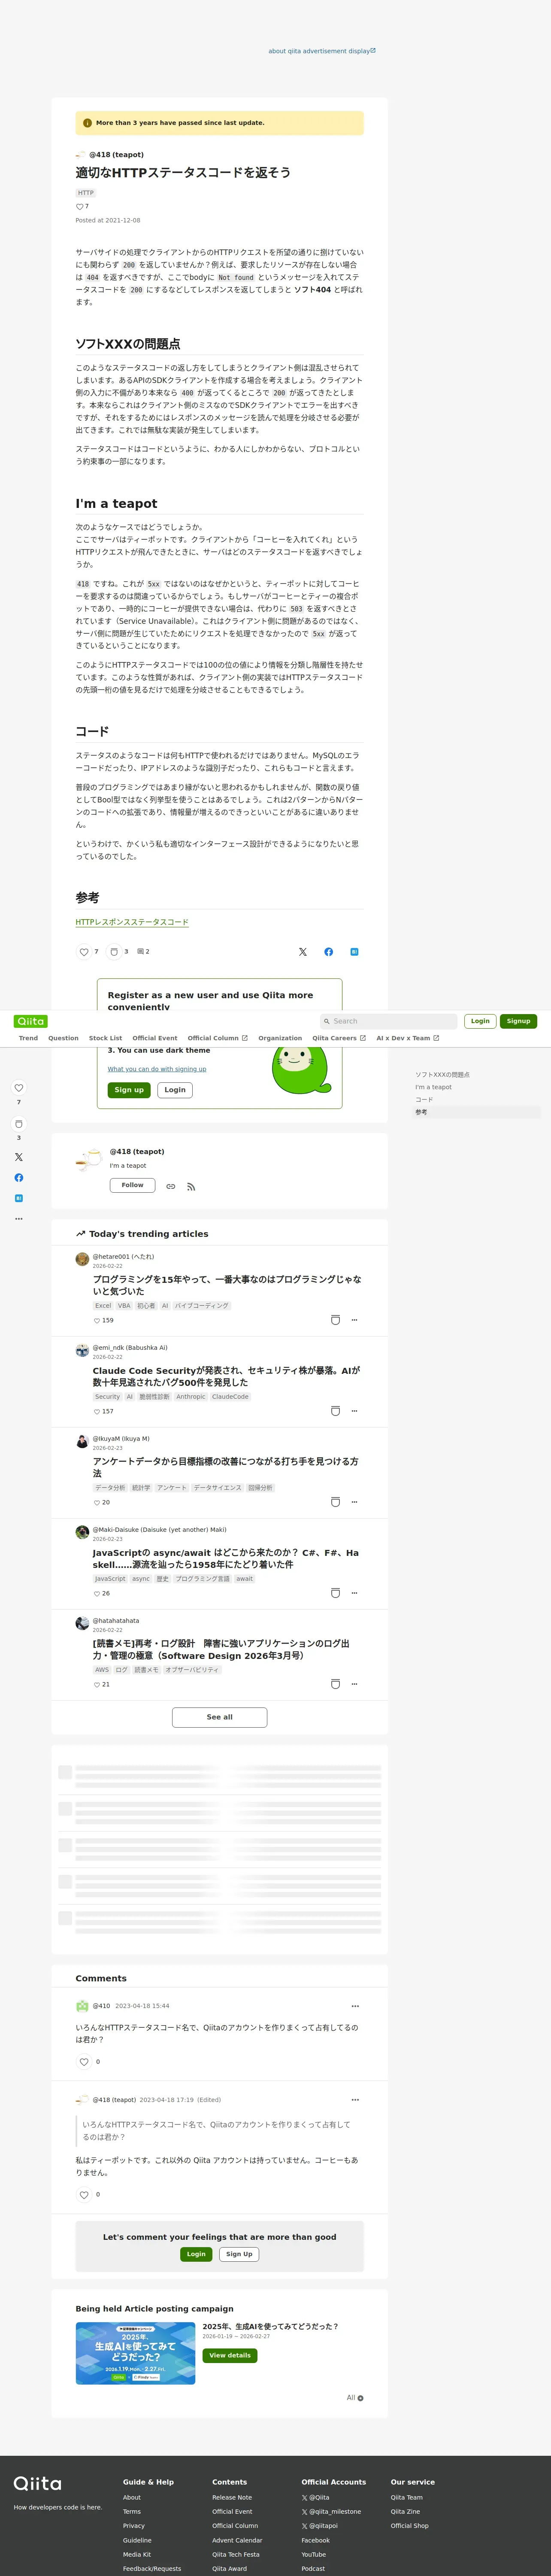
Task: Click Sign Up in comment prompt box
Action: [239, 2254]
